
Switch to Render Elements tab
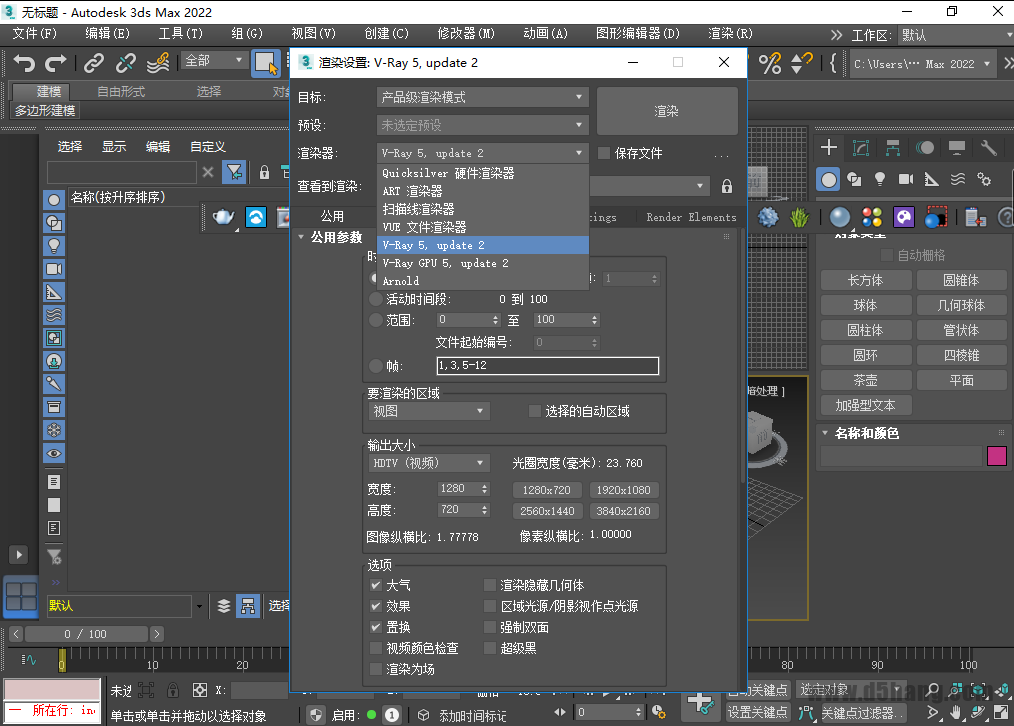(691, 217)
